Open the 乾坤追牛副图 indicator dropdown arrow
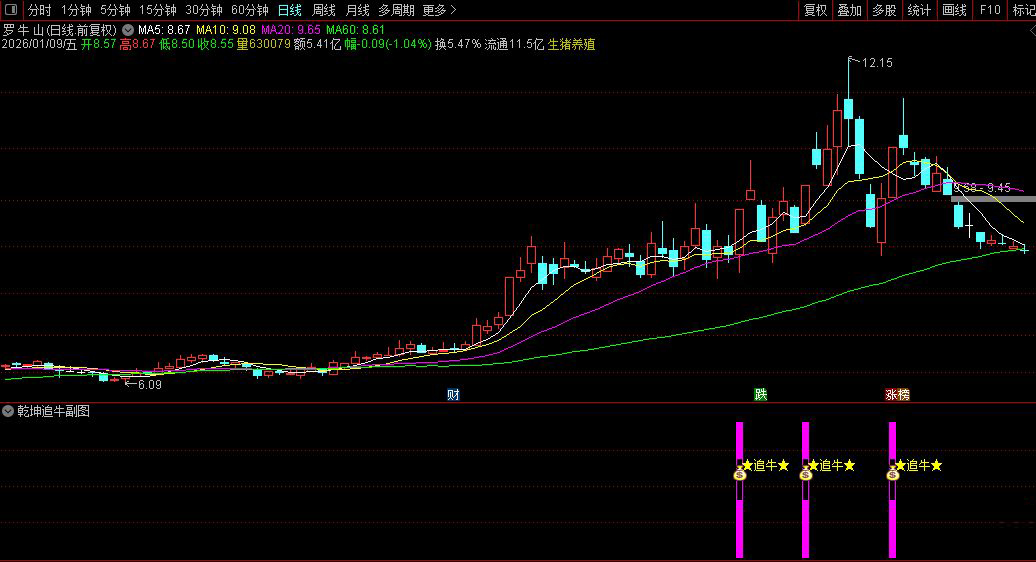 click(x=8, y=411)
